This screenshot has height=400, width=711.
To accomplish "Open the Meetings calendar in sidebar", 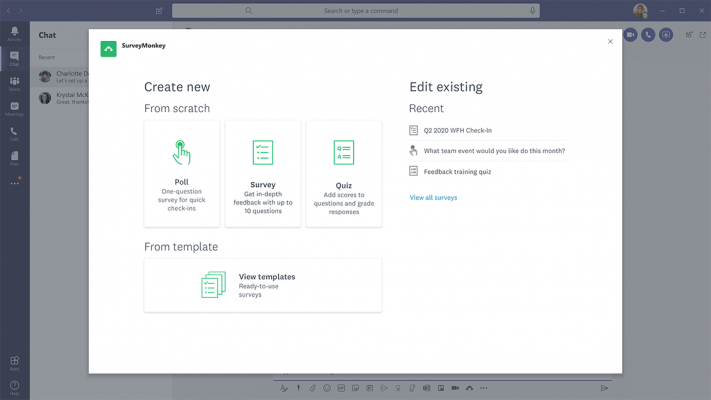I will click(15, 108).
